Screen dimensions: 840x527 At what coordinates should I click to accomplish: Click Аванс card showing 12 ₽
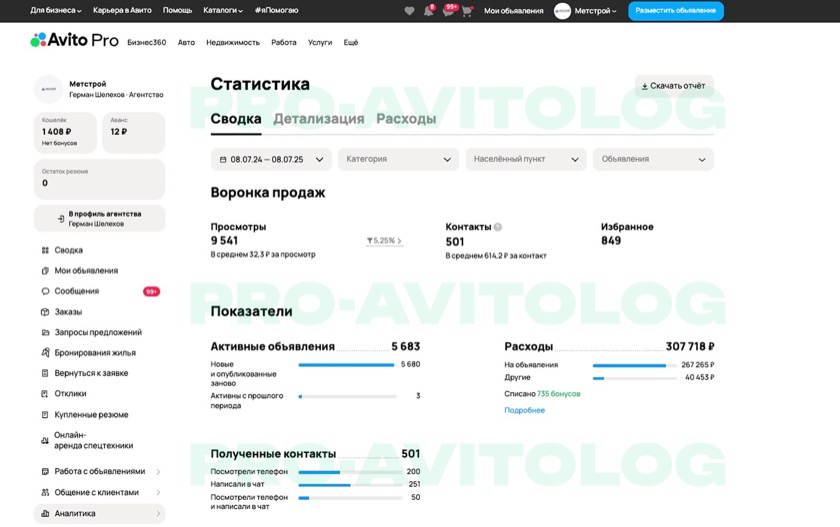point(133,132)
